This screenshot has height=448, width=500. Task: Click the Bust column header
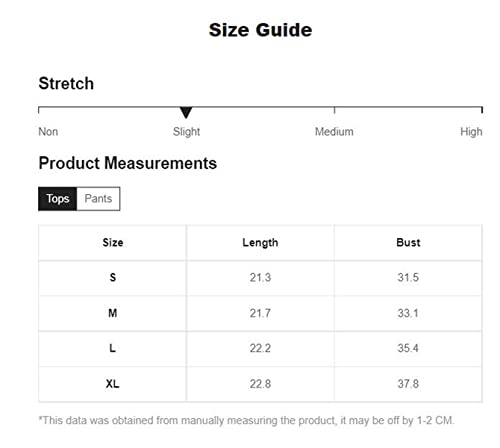click(x=408, y=242)
